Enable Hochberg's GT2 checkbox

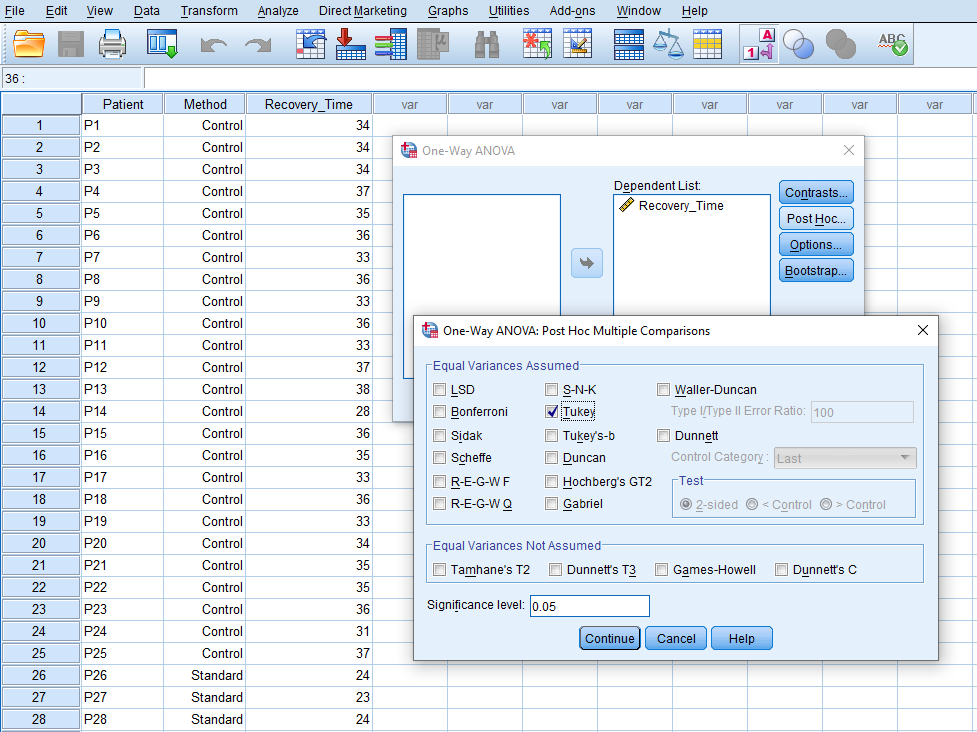tap(551, 482)
